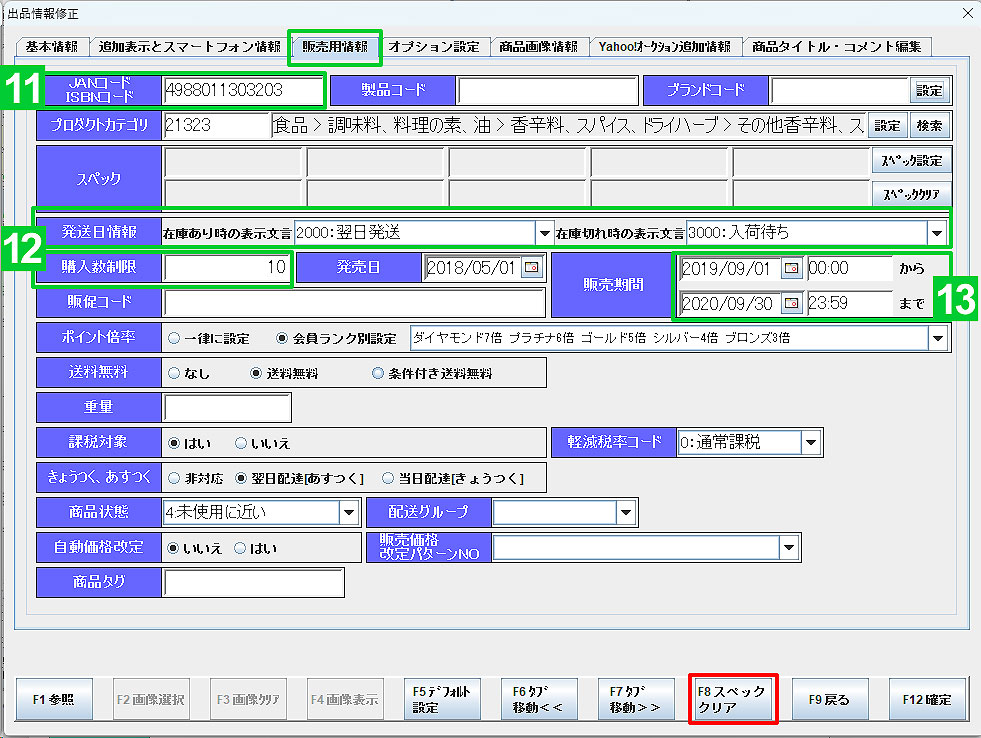This screenshot has width=981, height=738.
Task: Open calendar for 販売期間 end date
Action: pos(791,303)
